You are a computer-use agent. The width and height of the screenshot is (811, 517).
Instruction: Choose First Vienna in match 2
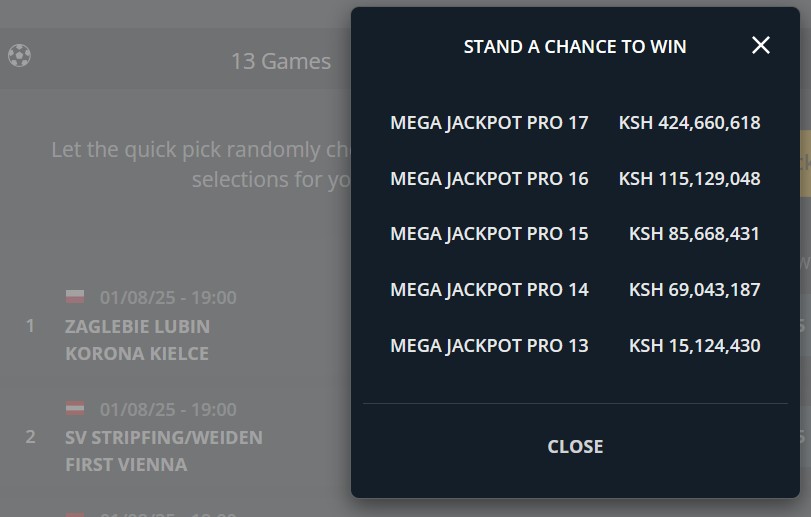(x=126, y=464)
